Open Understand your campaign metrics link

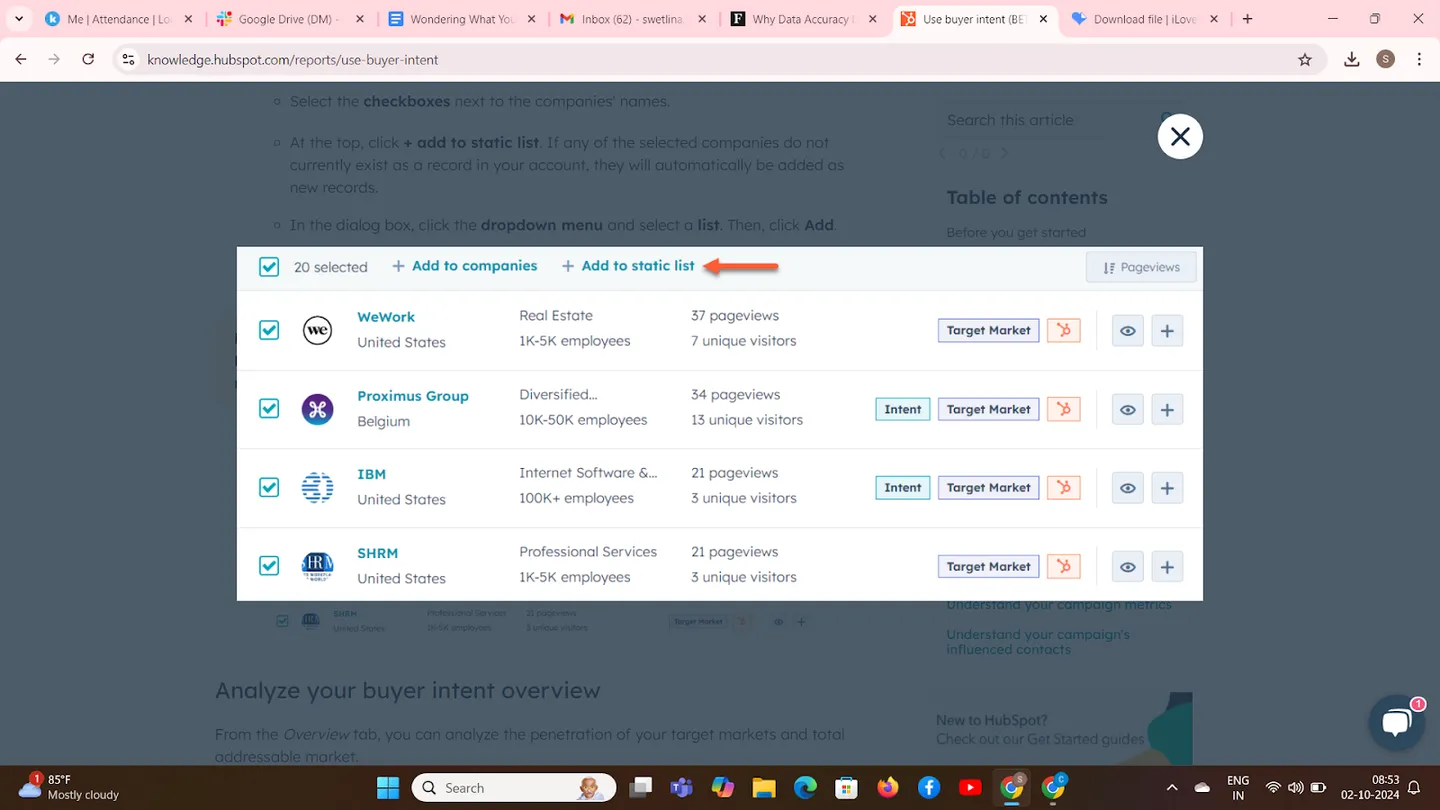coord(1059,605)
